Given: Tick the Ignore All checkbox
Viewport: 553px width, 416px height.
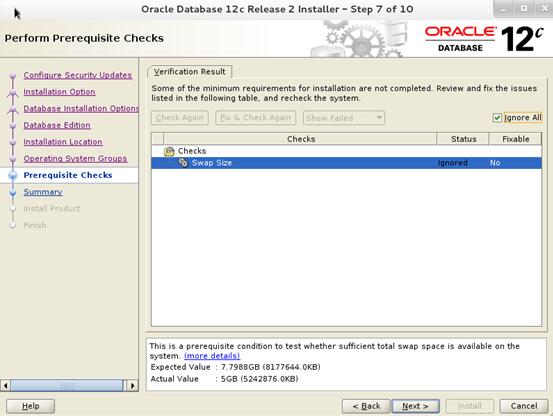Looking at the screenshot, I should click(497, 118).
